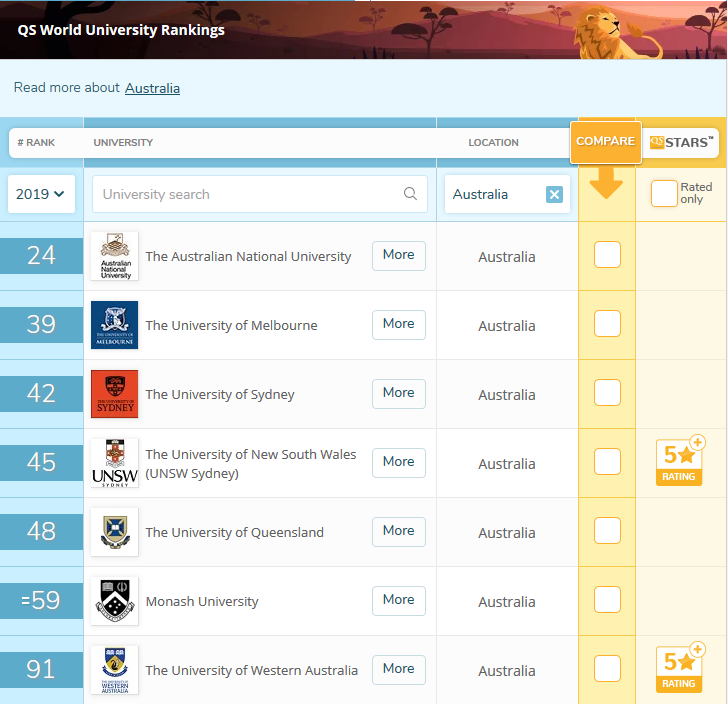Open UNSW 5-star rating badge
Screen dimensions: 728x704
pos(681,461)
